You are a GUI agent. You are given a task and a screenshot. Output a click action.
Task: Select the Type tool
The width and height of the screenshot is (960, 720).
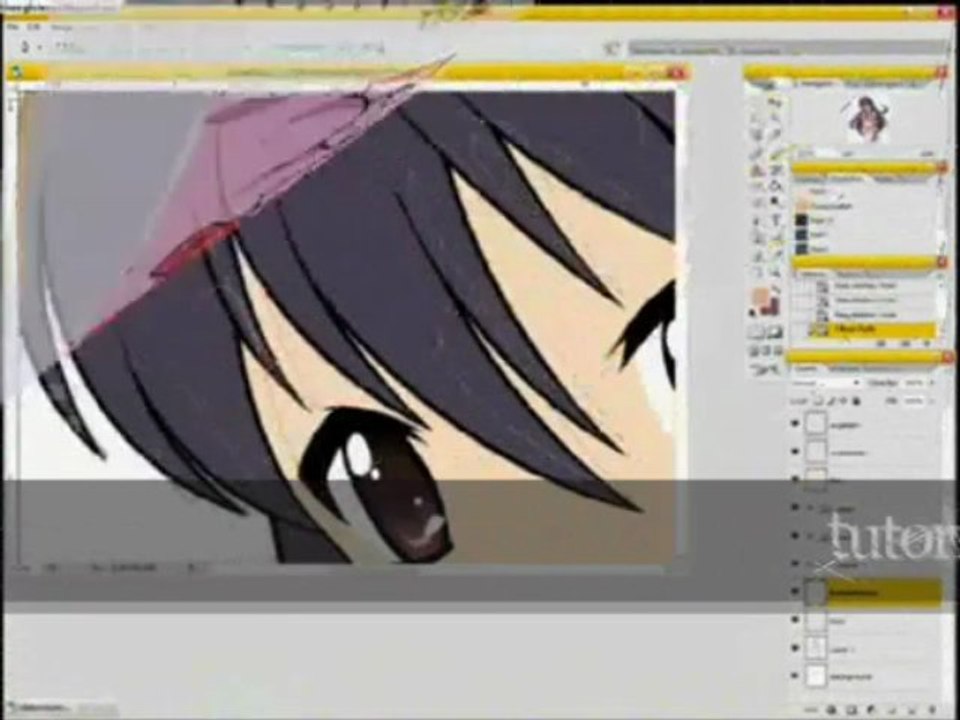click(x=776, y=220)
